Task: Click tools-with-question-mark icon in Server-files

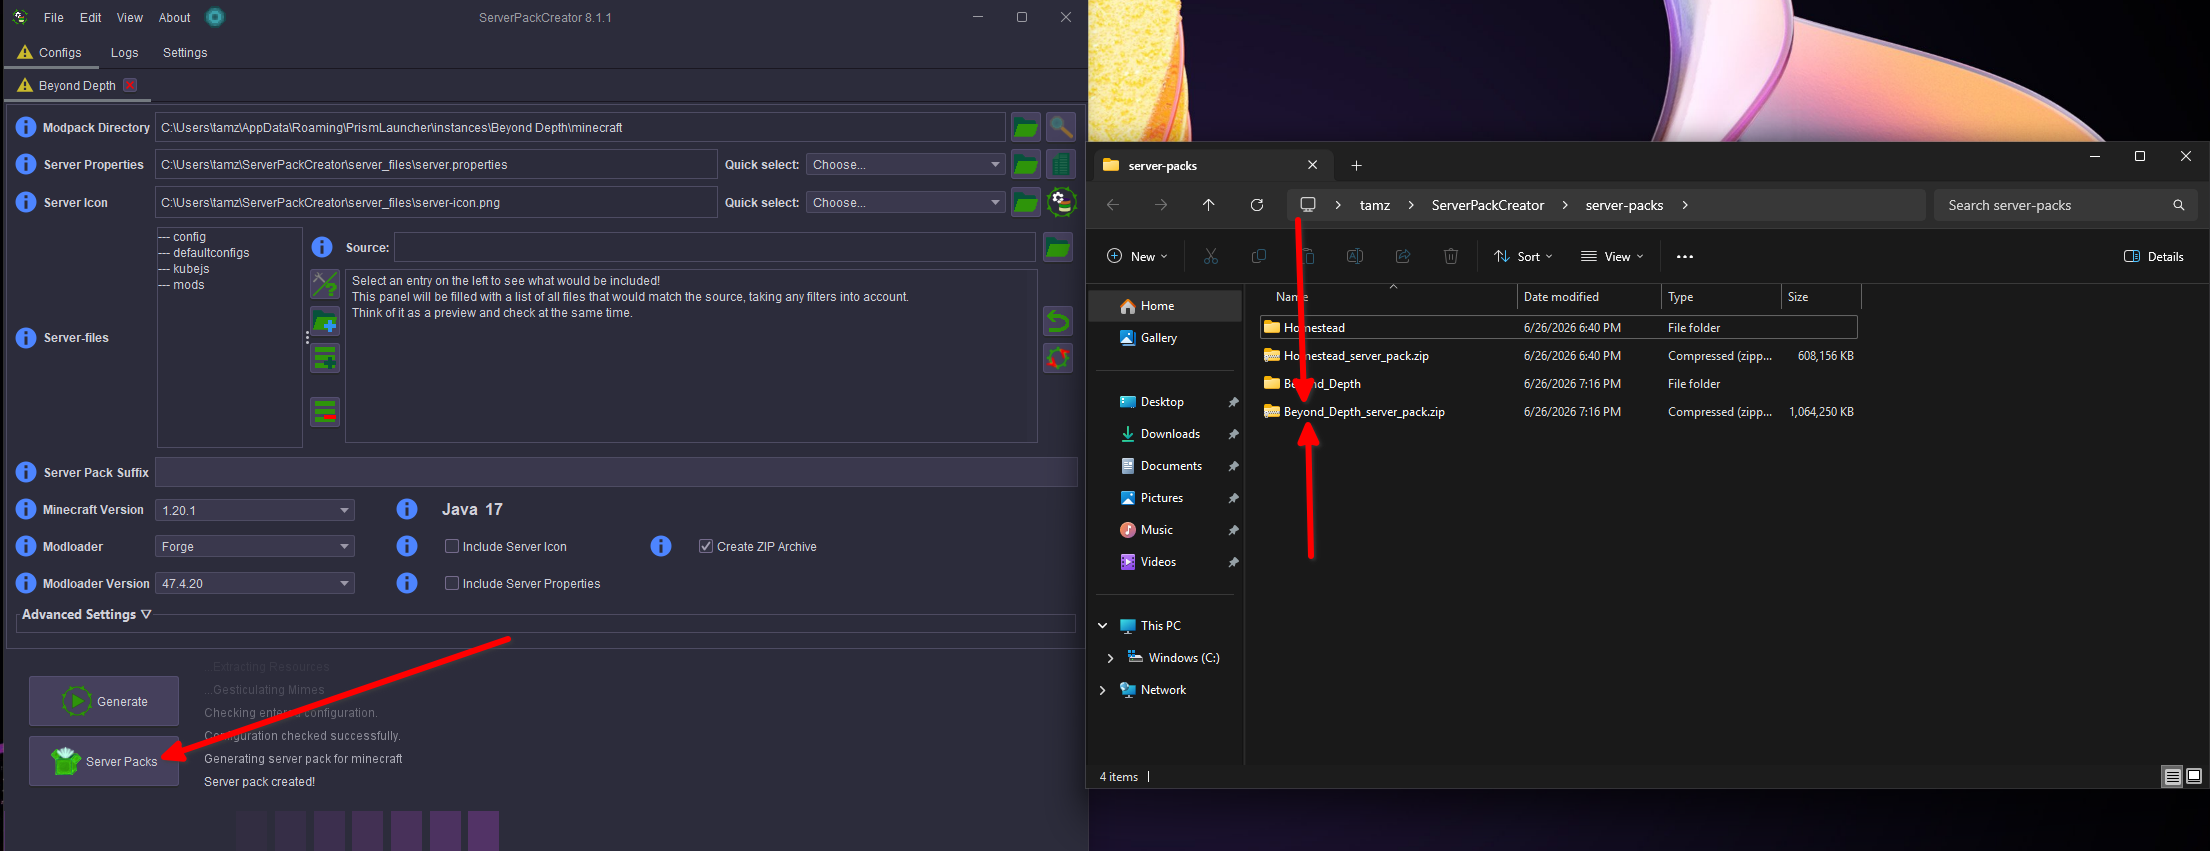Action: tap(325, 284)
